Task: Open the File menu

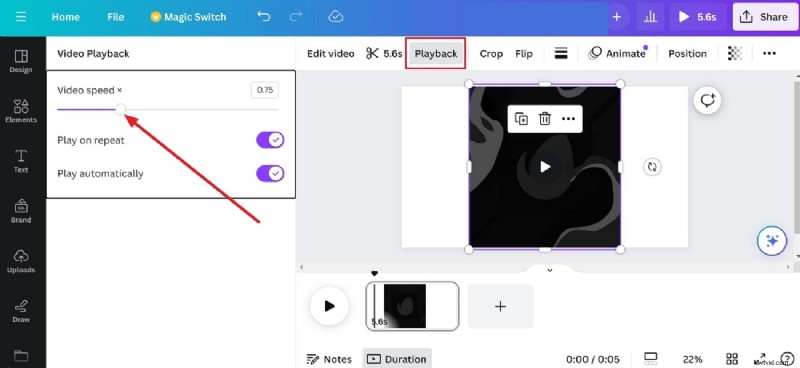Action: click(x=116, y=17)
